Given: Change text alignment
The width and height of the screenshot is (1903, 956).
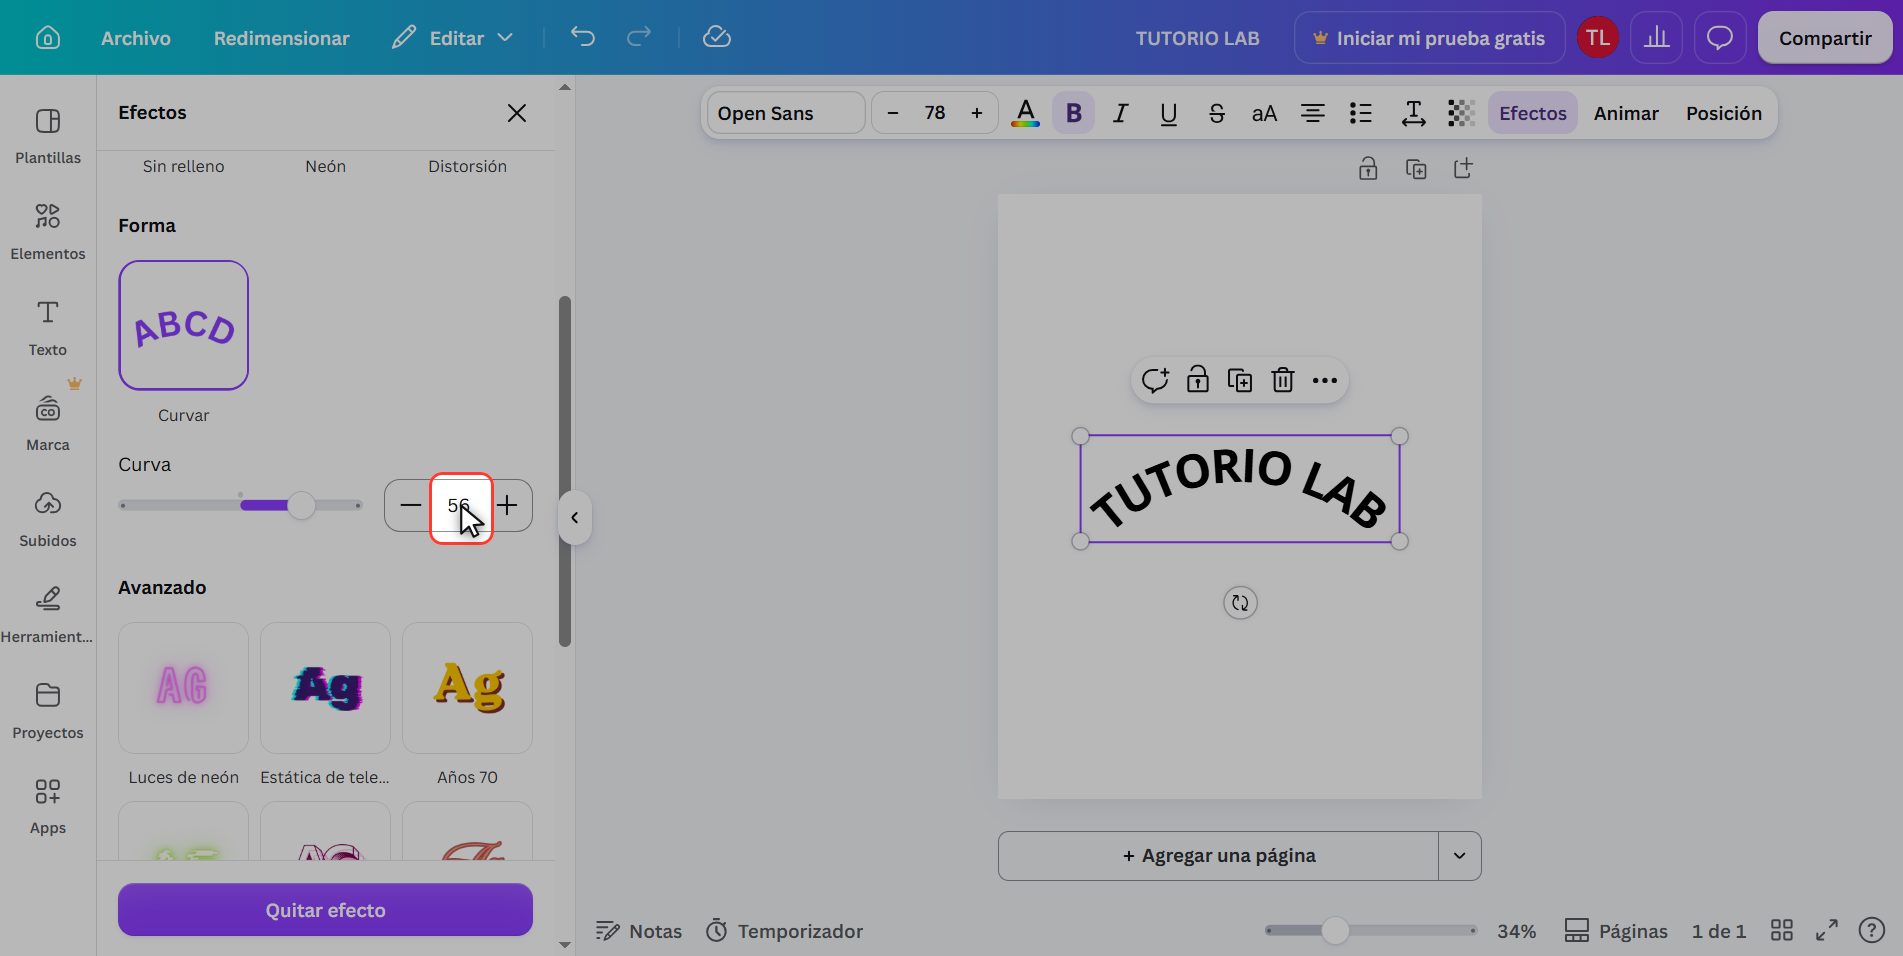Looking at the screenshot, I should click(x=1313, y=113).
